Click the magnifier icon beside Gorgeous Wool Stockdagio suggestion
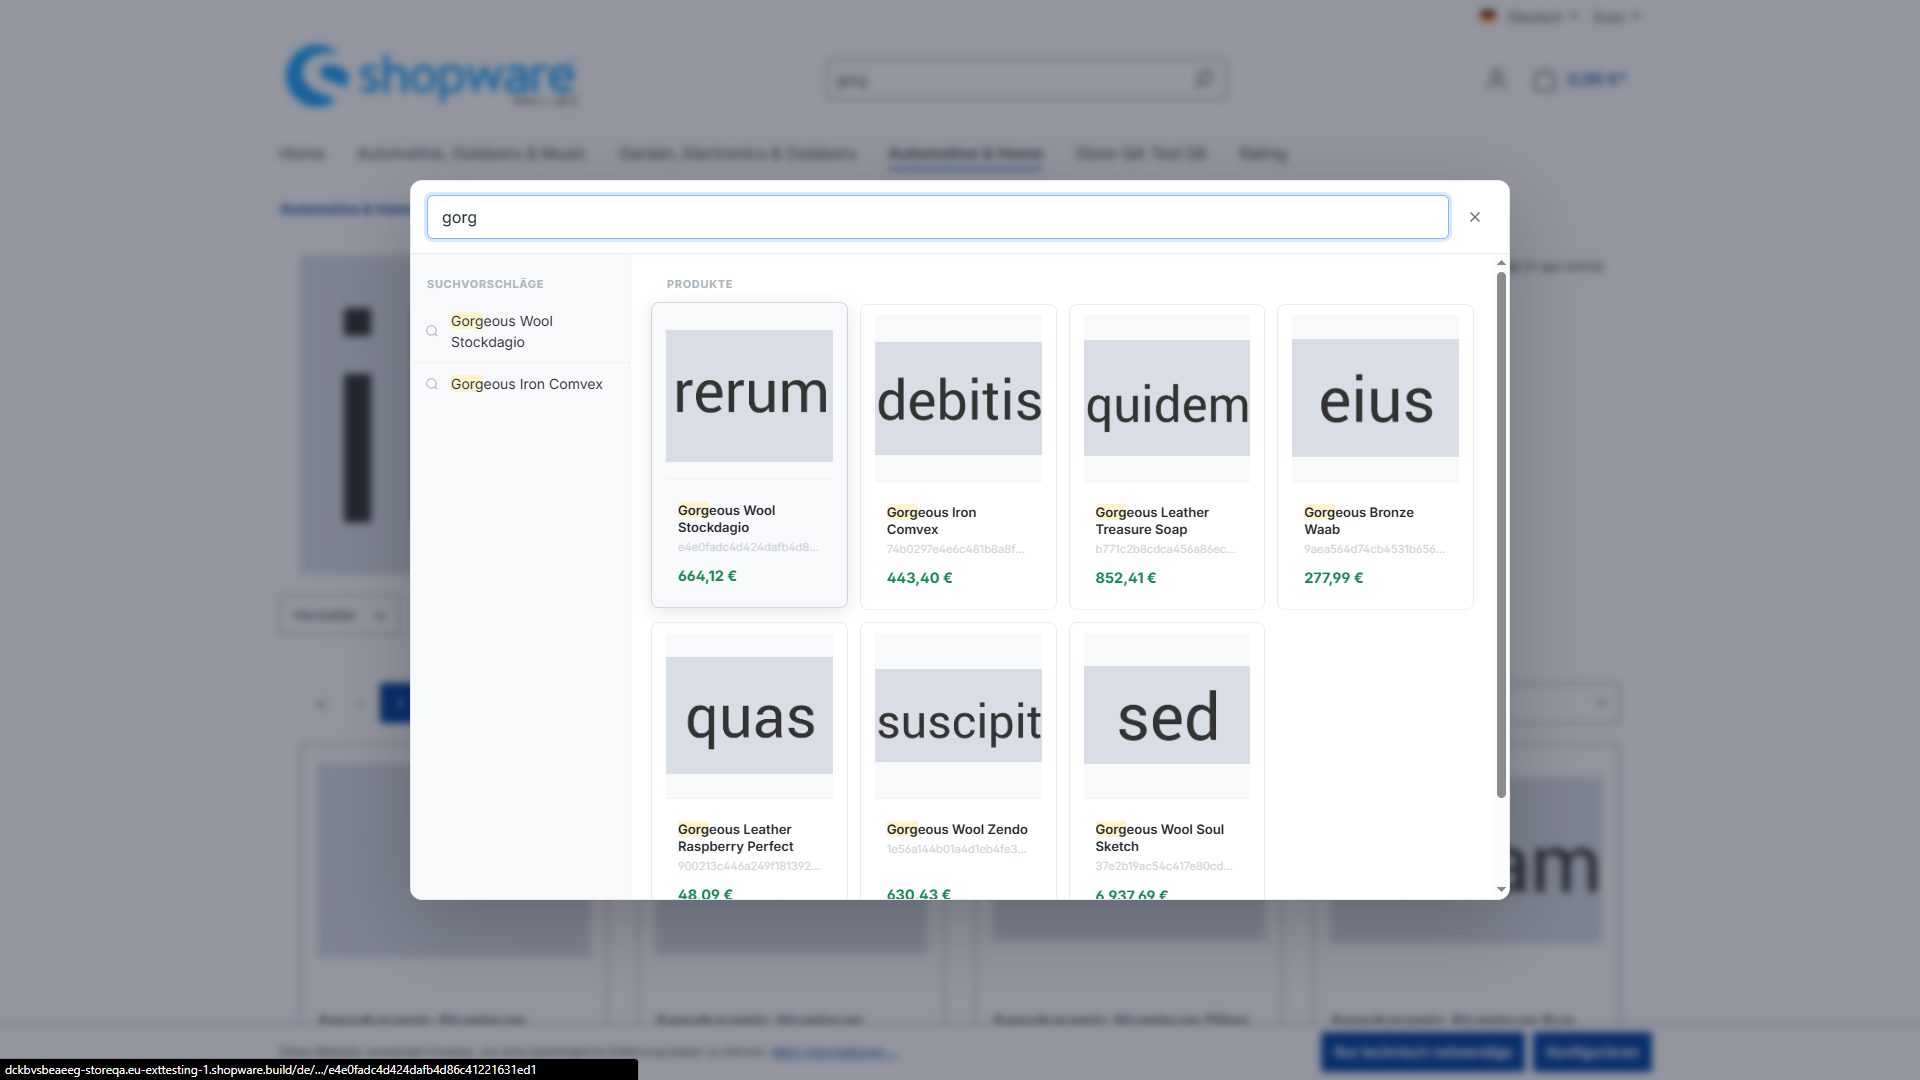The image size is (1920, 1080). tap(432, 331)
